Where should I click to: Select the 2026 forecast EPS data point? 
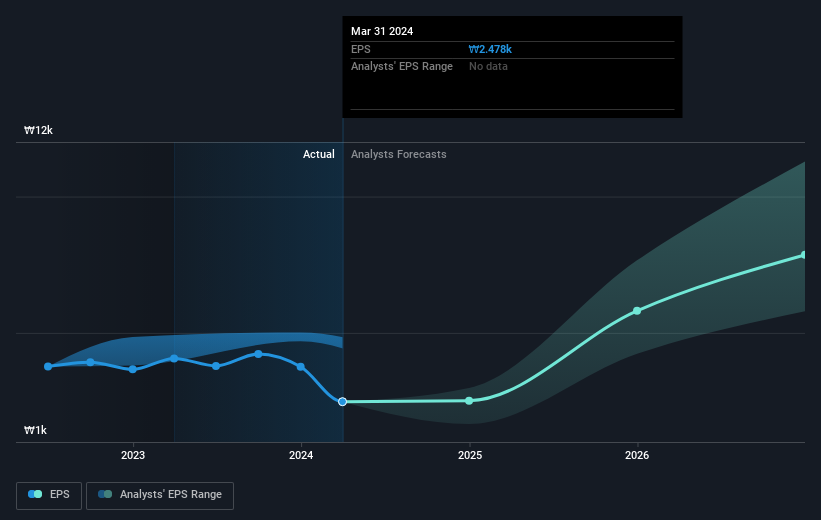click(x=637, y=311)
